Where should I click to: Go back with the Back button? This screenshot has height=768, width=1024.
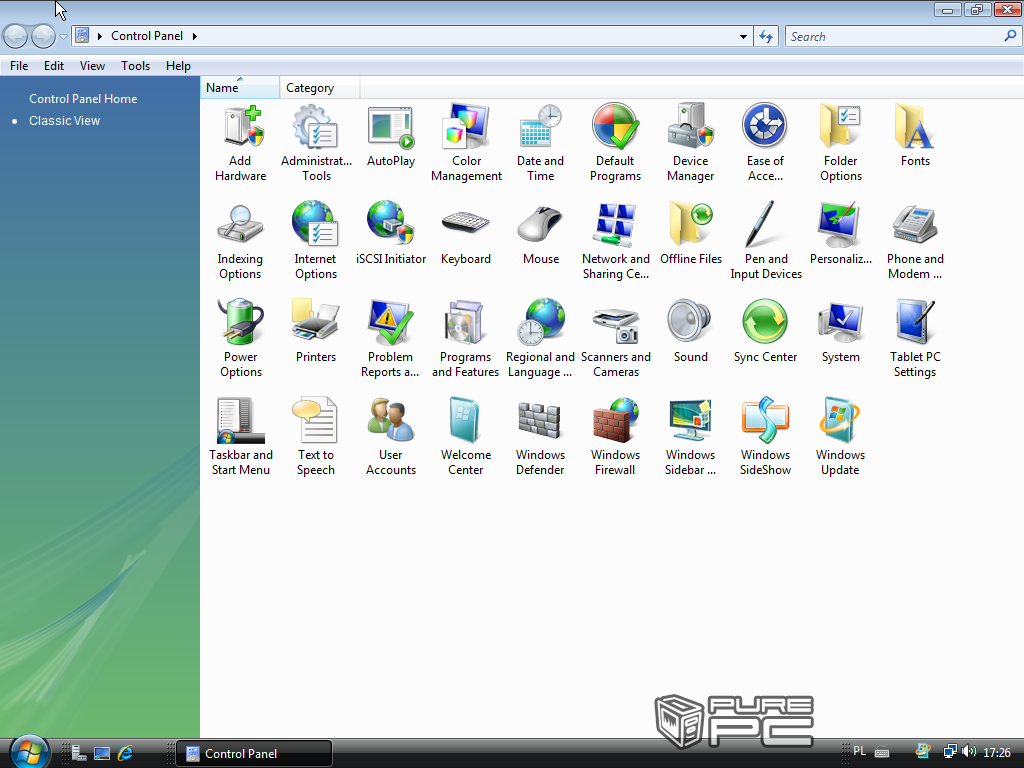pyautogui.click(x=16, y=36)
